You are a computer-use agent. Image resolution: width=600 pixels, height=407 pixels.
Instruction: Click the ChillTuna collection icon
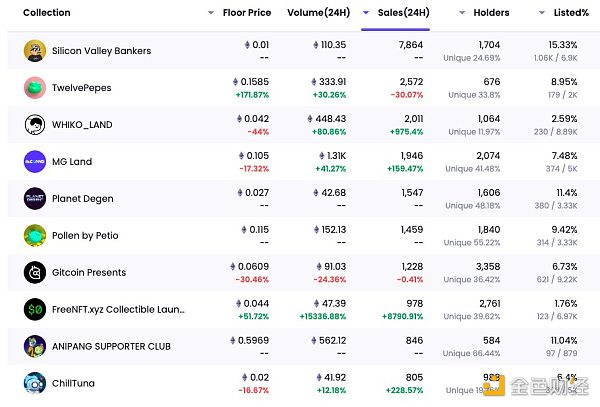coord(35,383)
